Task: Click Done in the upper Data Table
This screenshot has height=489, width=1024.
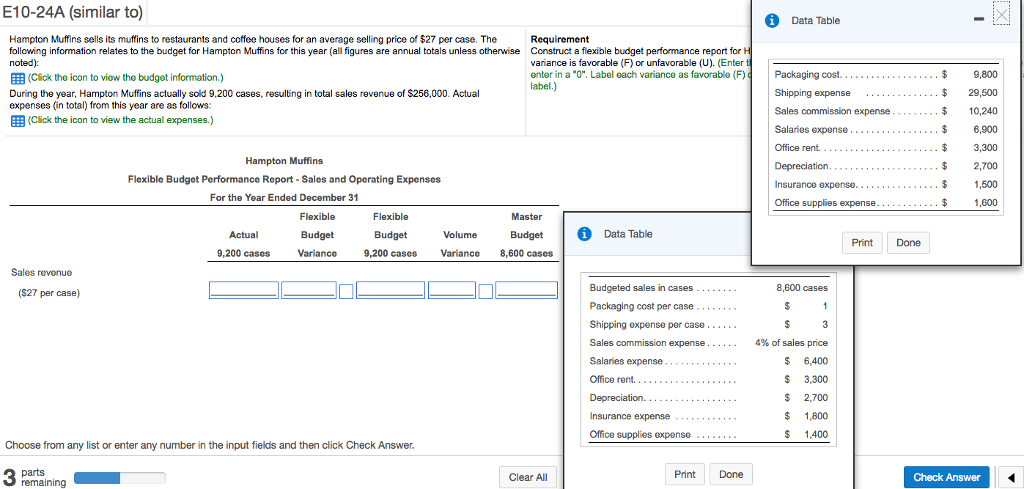Action: coord(908,242)
